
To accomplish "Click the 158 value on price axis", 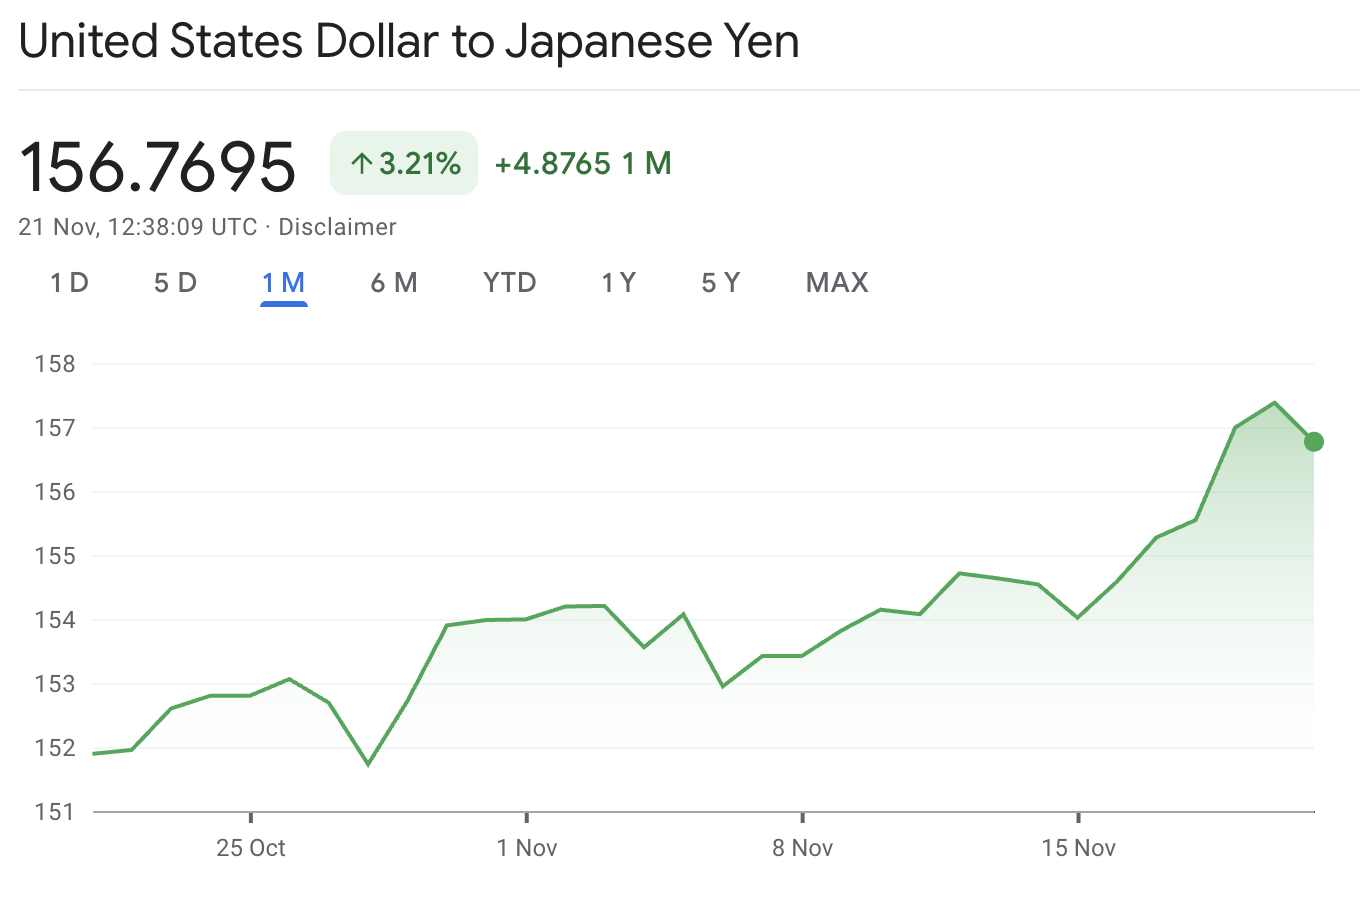I will pyautogui.click(x=56, y=364).
